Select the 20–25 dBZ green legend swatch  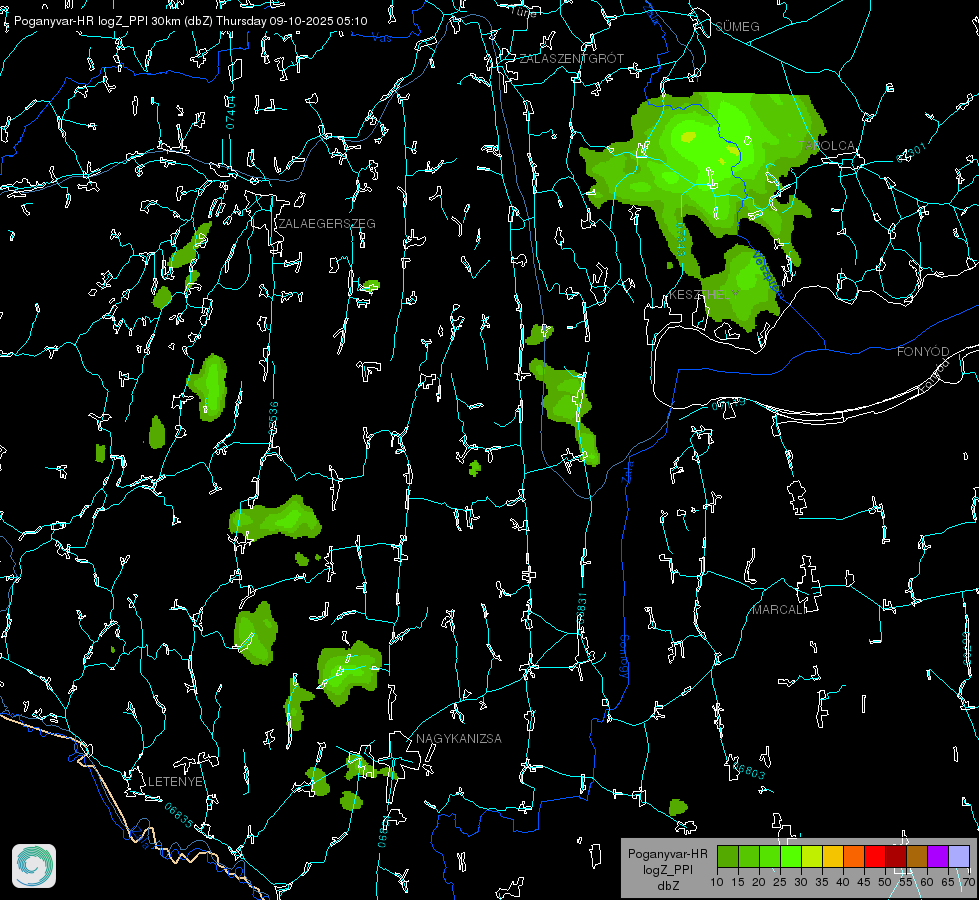coord(770,856)
